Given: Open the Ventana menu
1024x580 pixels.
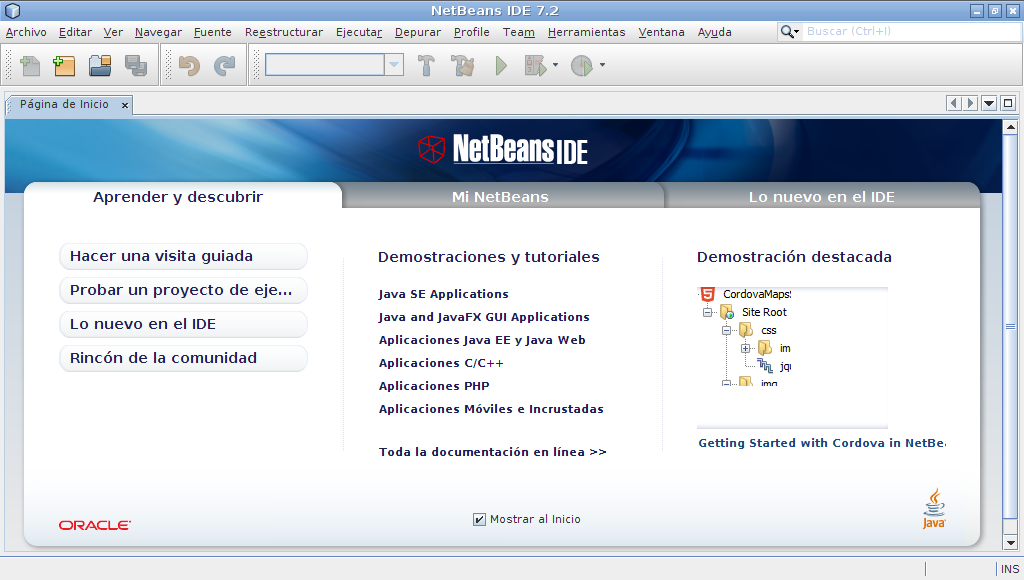Looking at the screenshot, I should tap(662, 32).
